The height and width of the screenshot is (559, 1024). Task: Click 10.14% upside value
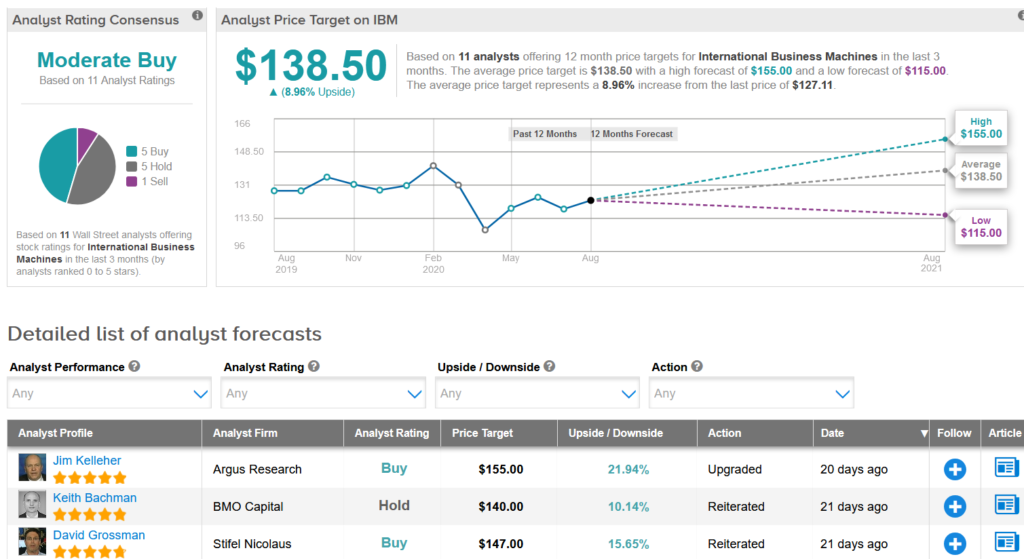tap(628, 507)
